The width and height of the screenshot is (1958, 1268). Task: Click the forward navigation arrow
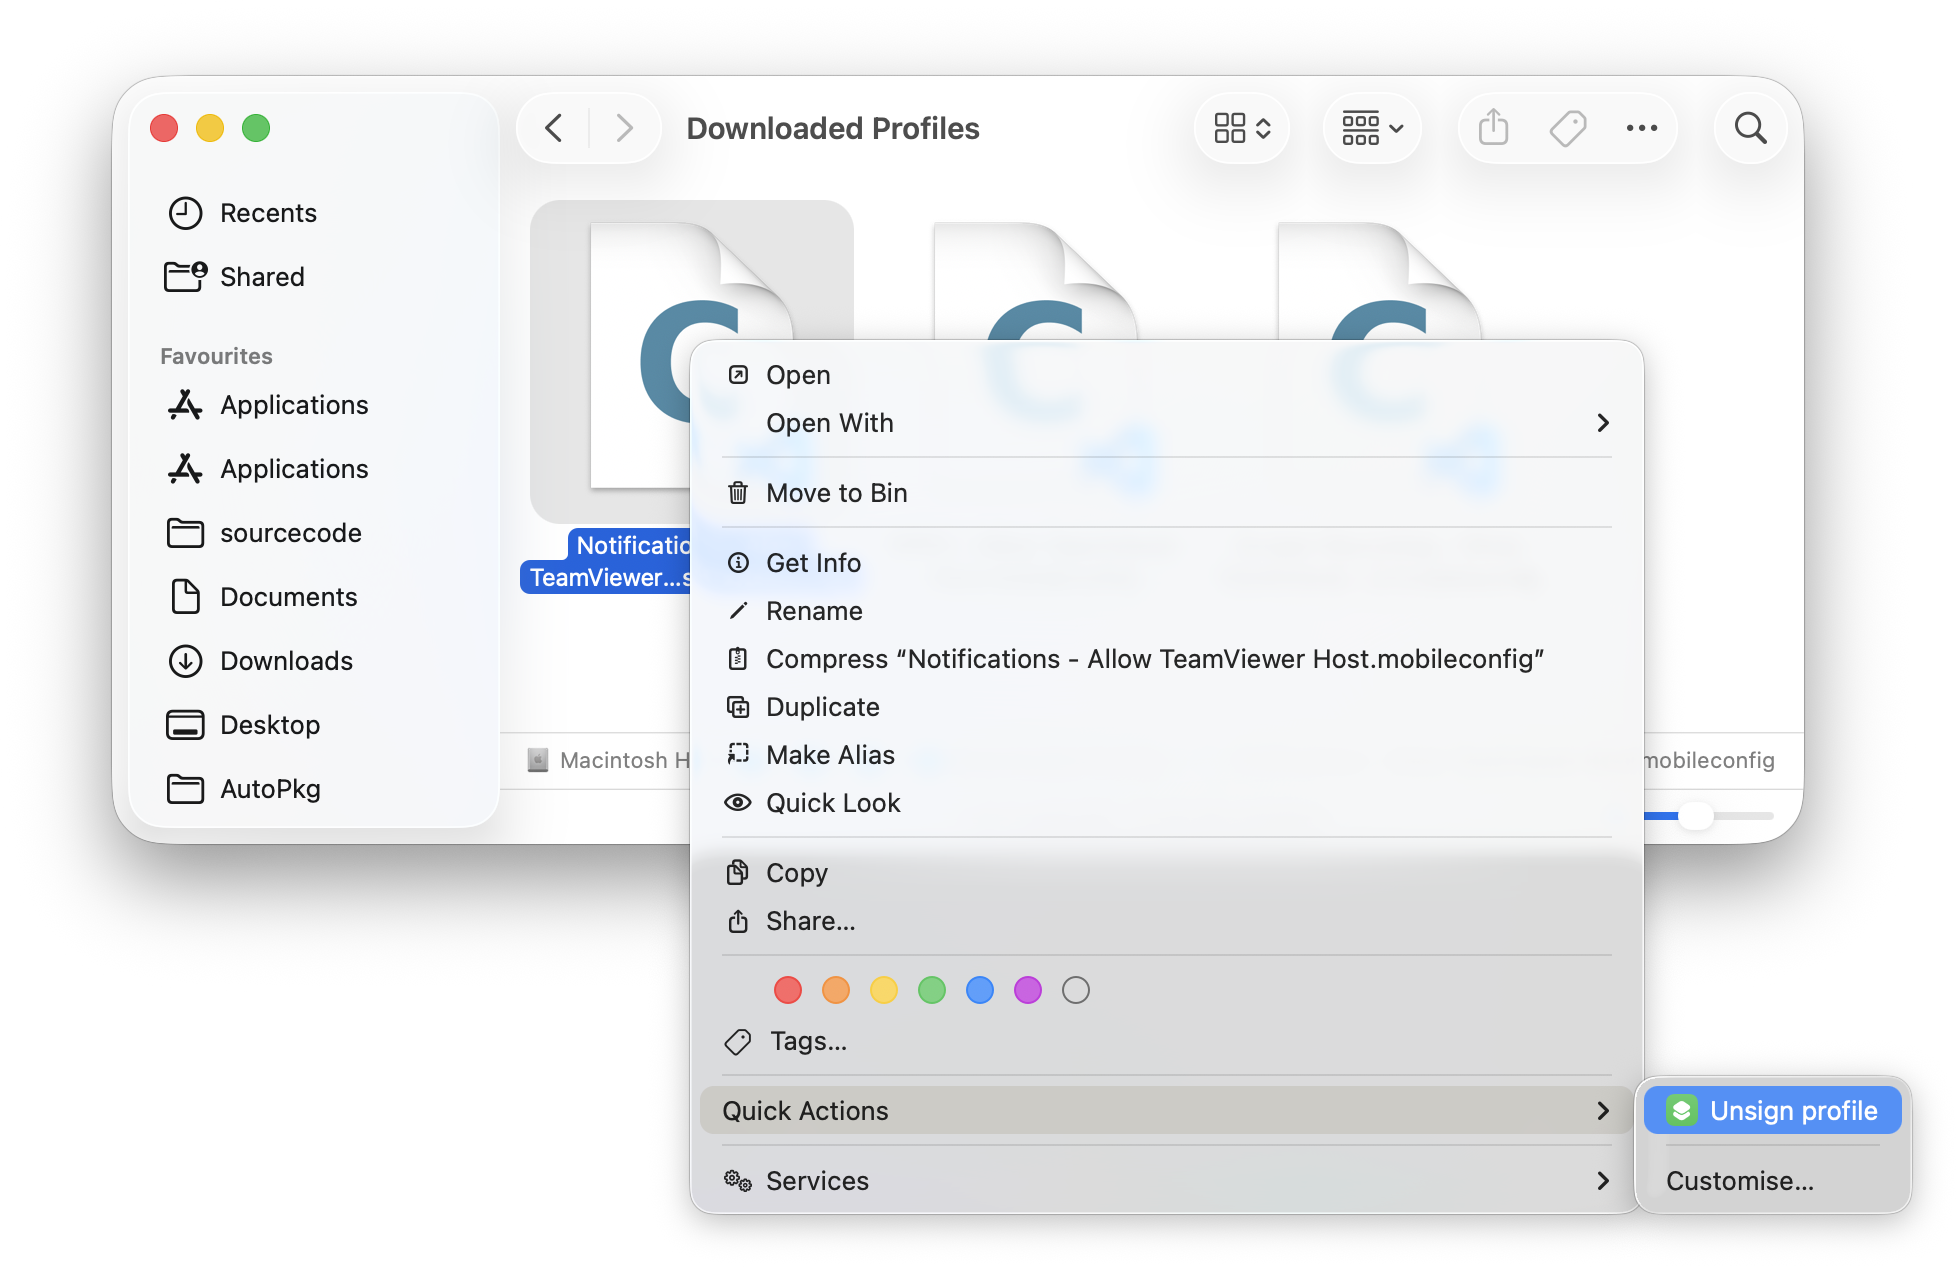tap(624, 128)
